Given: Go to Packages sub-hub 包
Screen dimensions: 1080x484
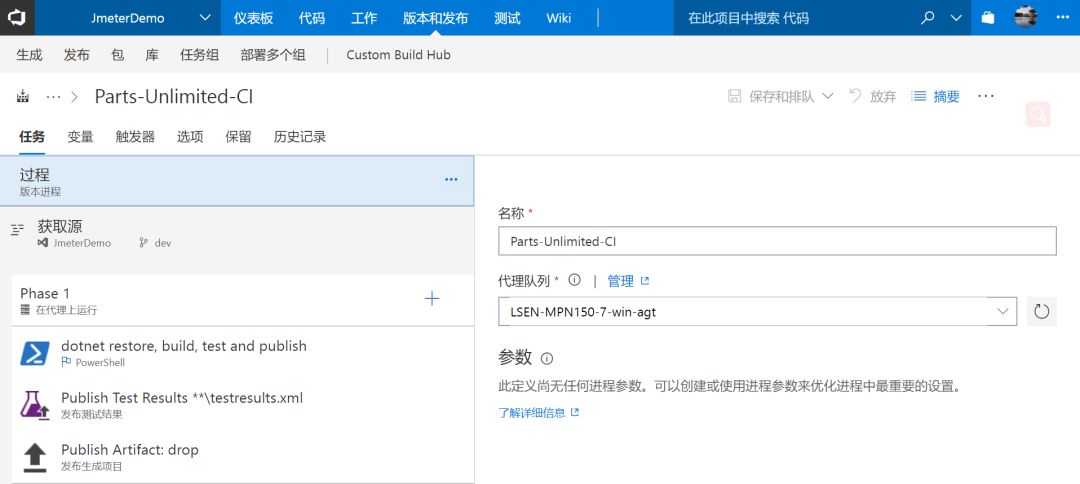Looking at the screenshot, I should (117, 55).
